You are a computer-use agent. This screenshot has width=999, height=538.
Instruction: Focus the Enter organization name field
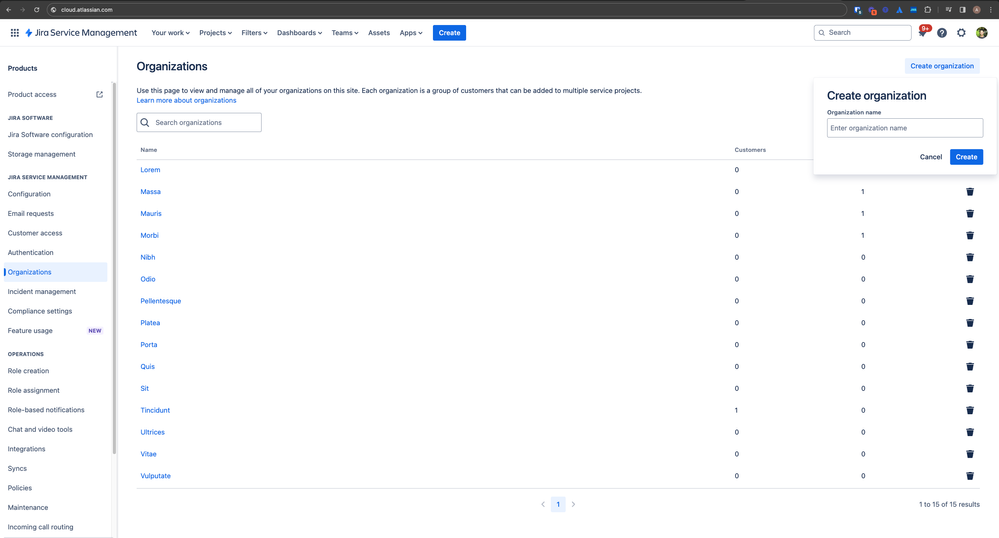905,128
